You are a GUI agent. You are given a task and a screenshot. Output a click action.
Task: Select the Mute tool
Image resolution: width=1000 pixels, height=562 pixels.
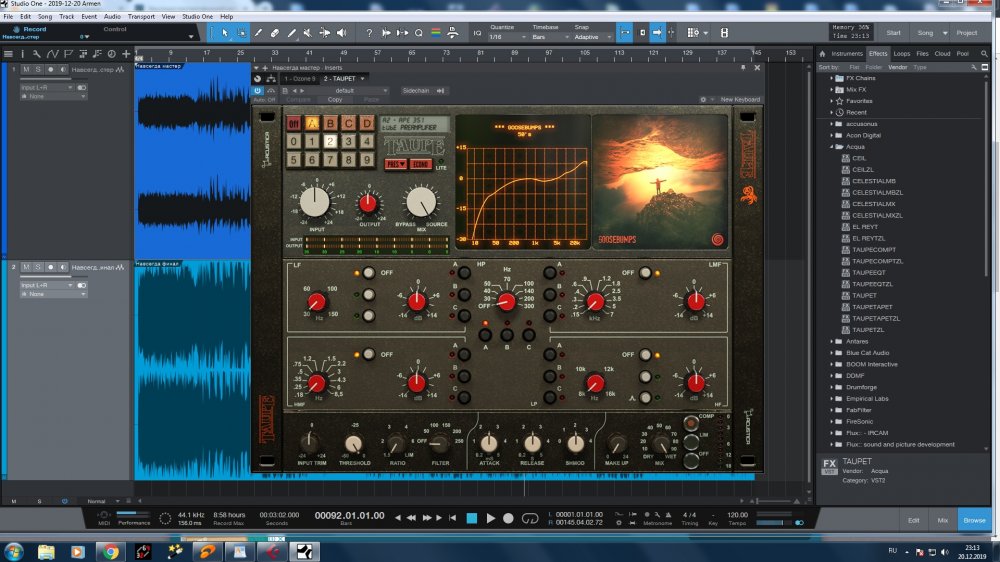click(x=308, y=33)
